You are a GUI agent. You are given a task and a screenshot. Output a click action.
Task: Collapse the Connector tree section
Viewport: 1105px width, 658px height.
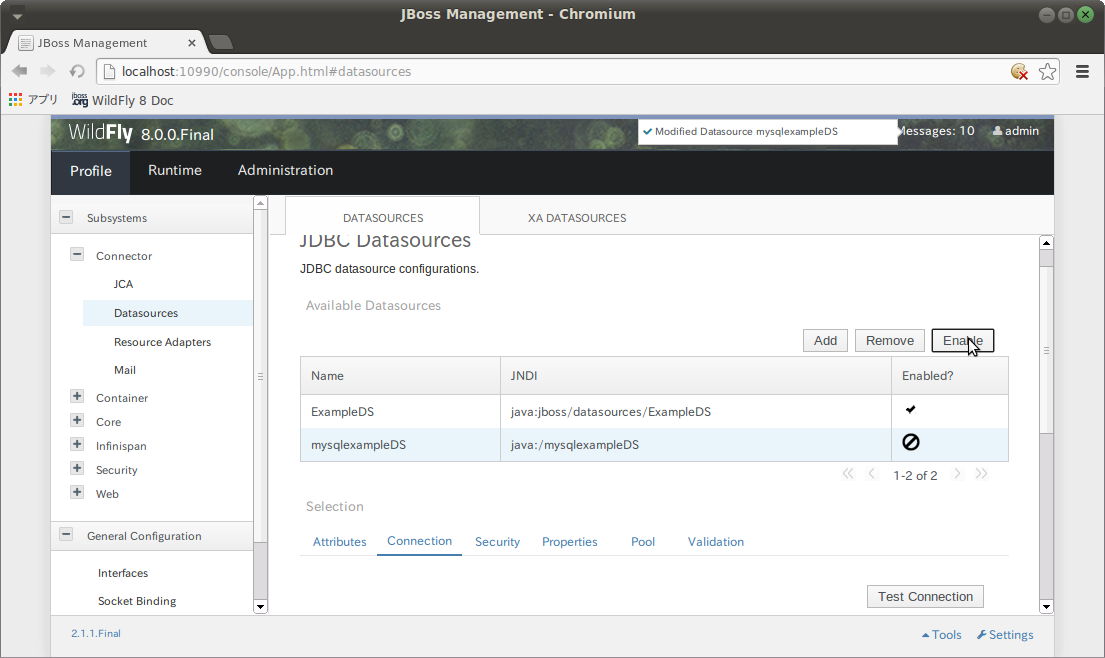point(77,254)
